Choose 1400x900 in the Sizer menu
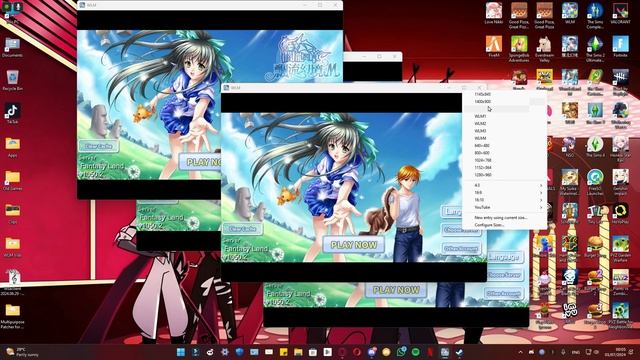The width and height of the screenshot is (640, 360). click(x=504, y=102)
